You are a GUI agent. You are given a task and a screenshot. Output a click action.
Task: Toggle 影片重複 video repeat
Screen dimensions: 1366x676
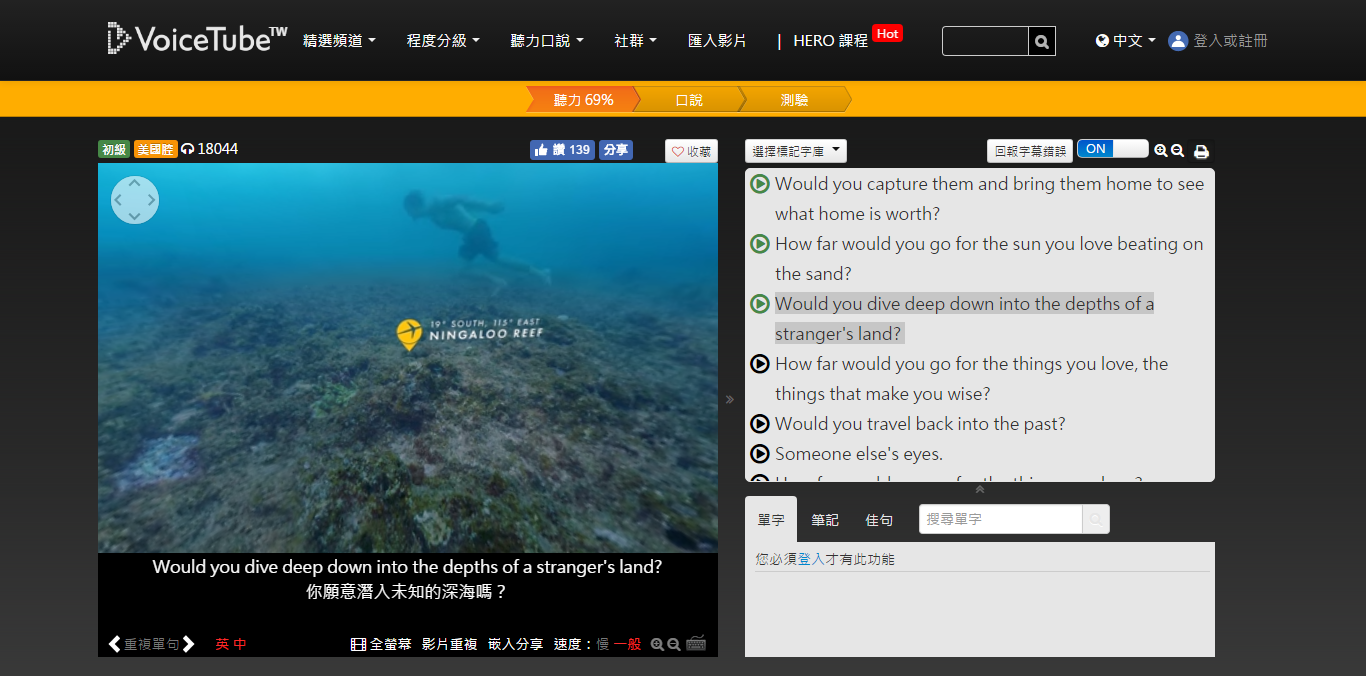pos(450,644)
